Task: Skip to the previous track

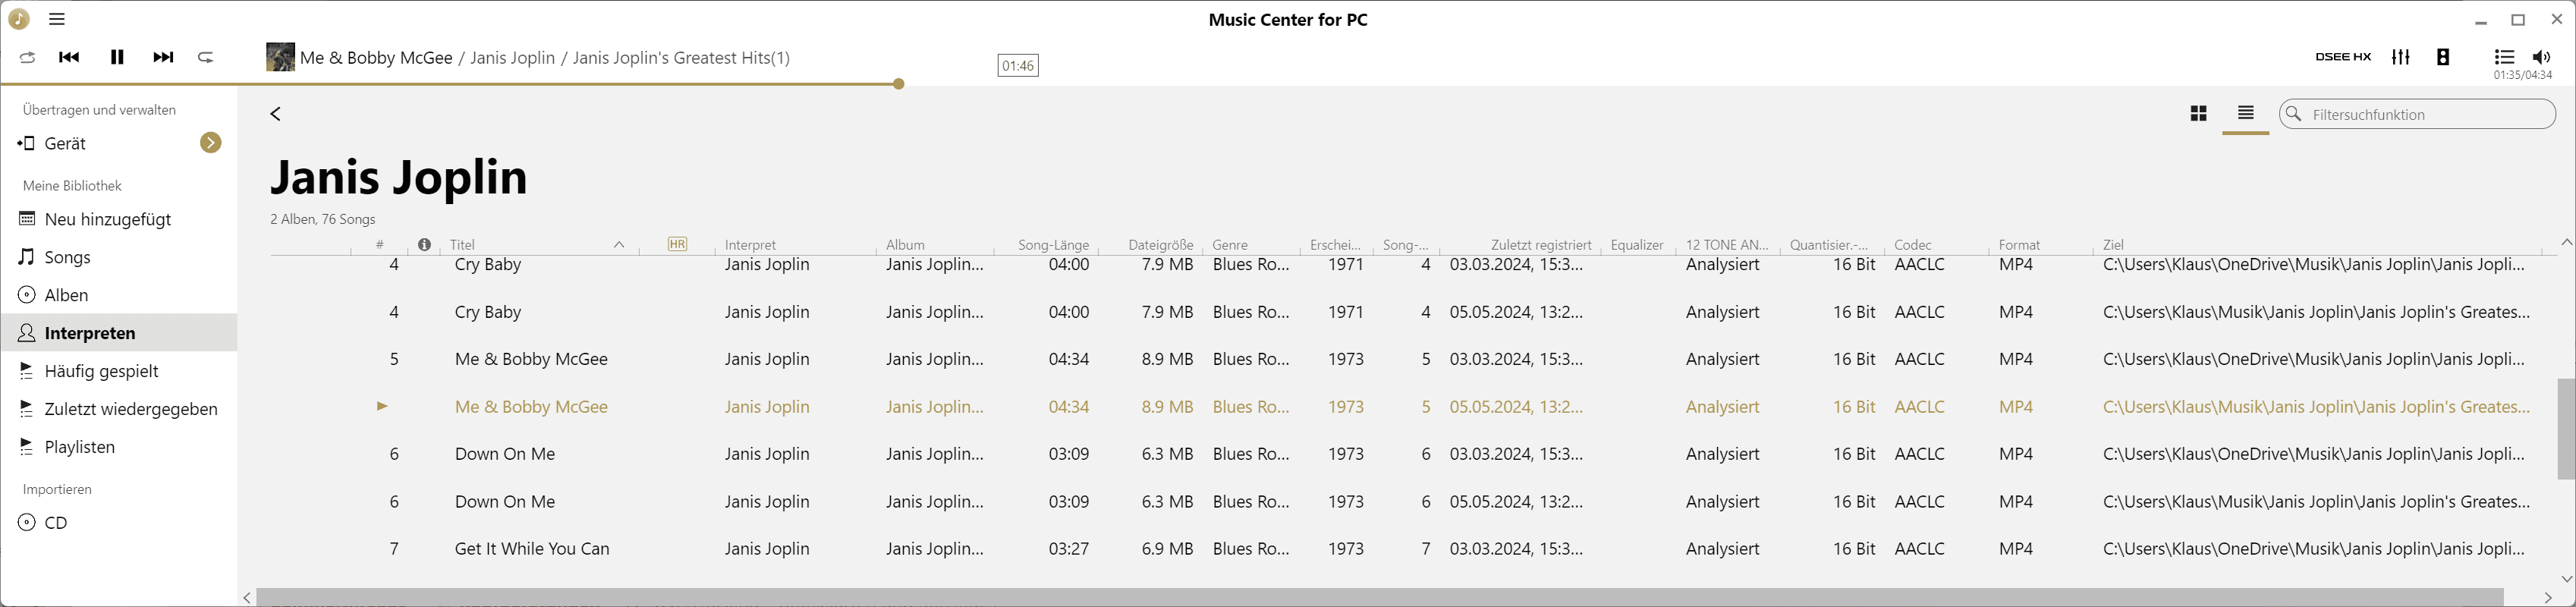Action: pos(69,57)
